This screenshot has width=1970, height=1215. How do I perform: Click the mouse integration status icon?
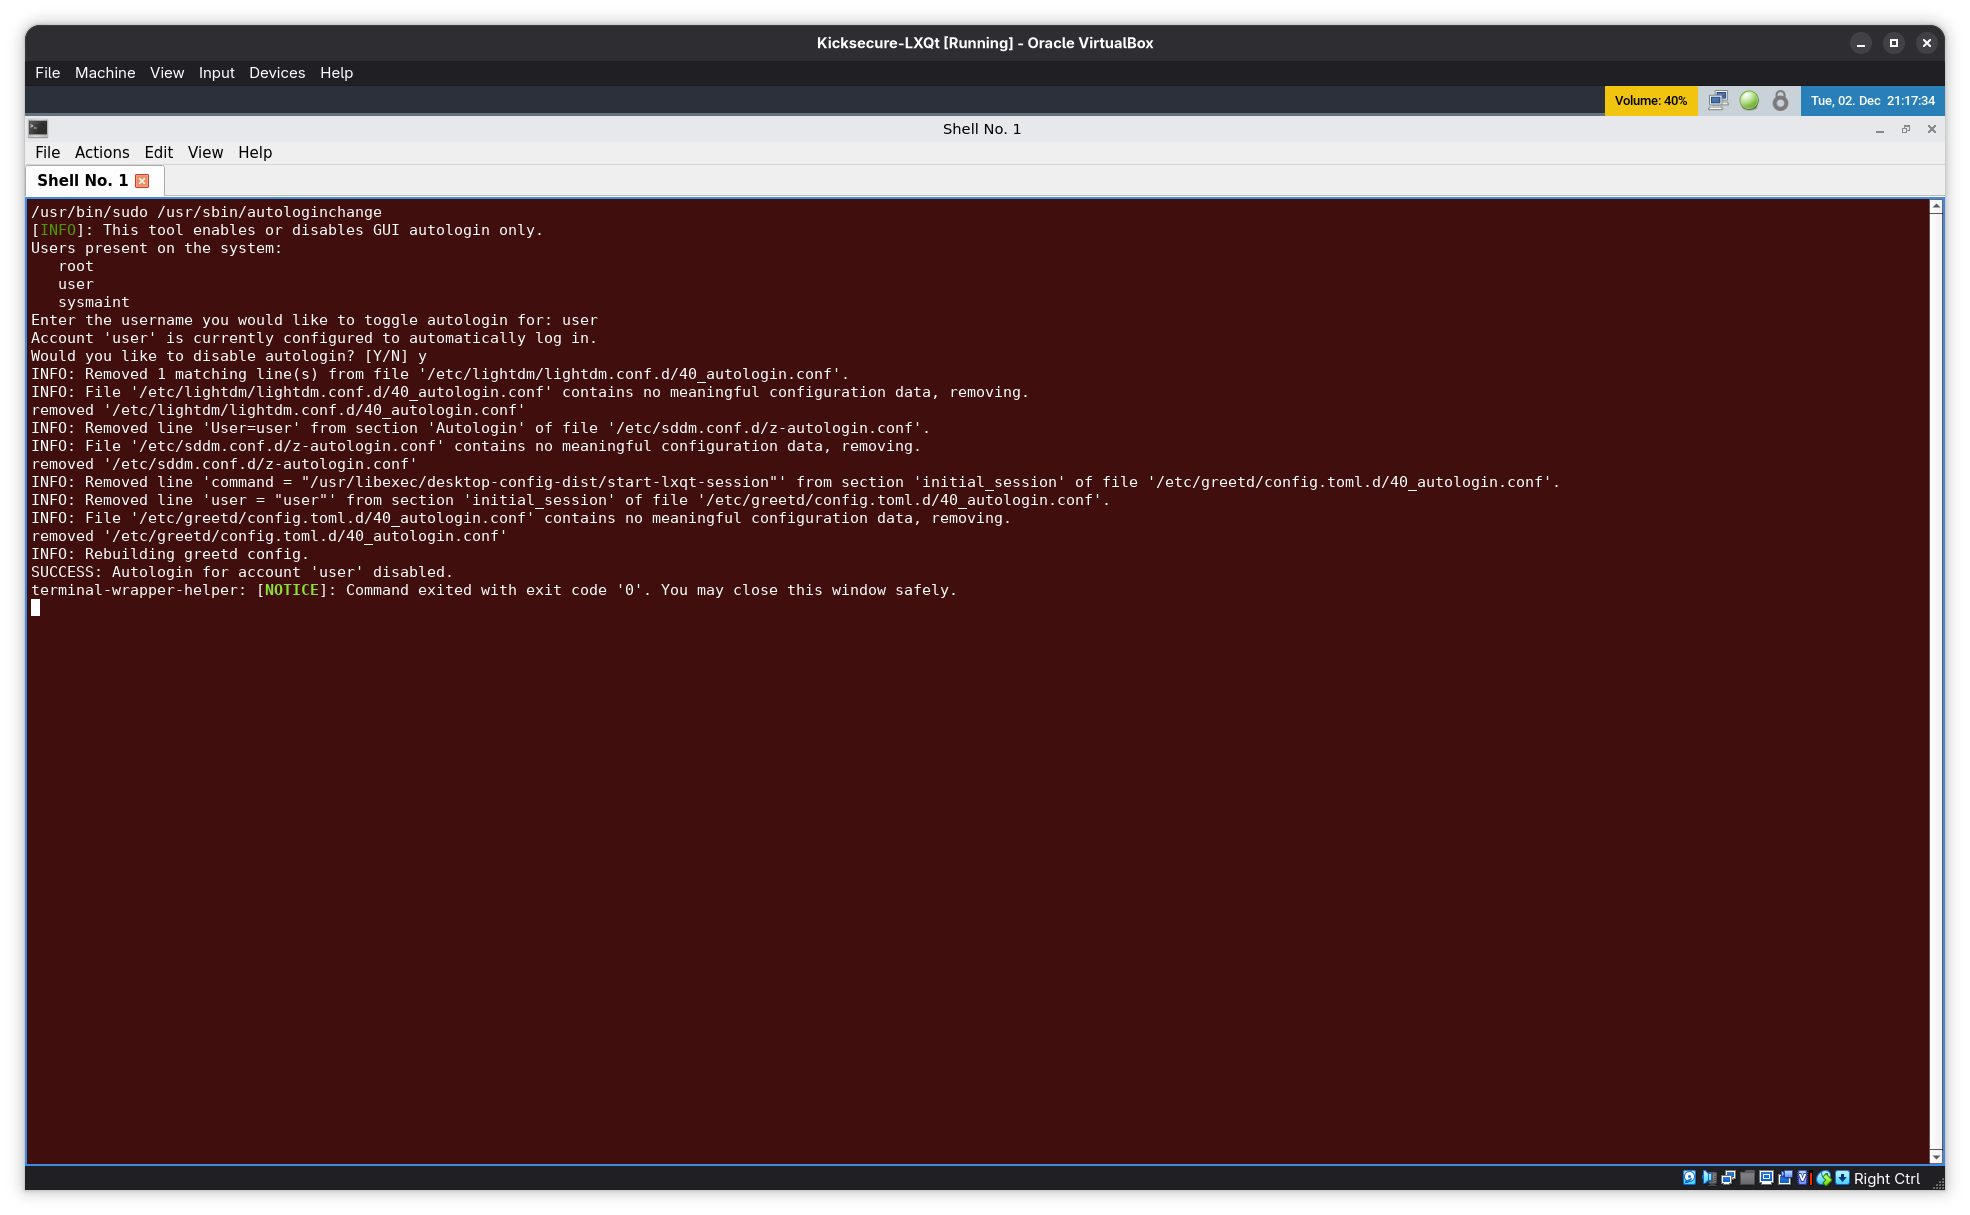point(1824,1178)
